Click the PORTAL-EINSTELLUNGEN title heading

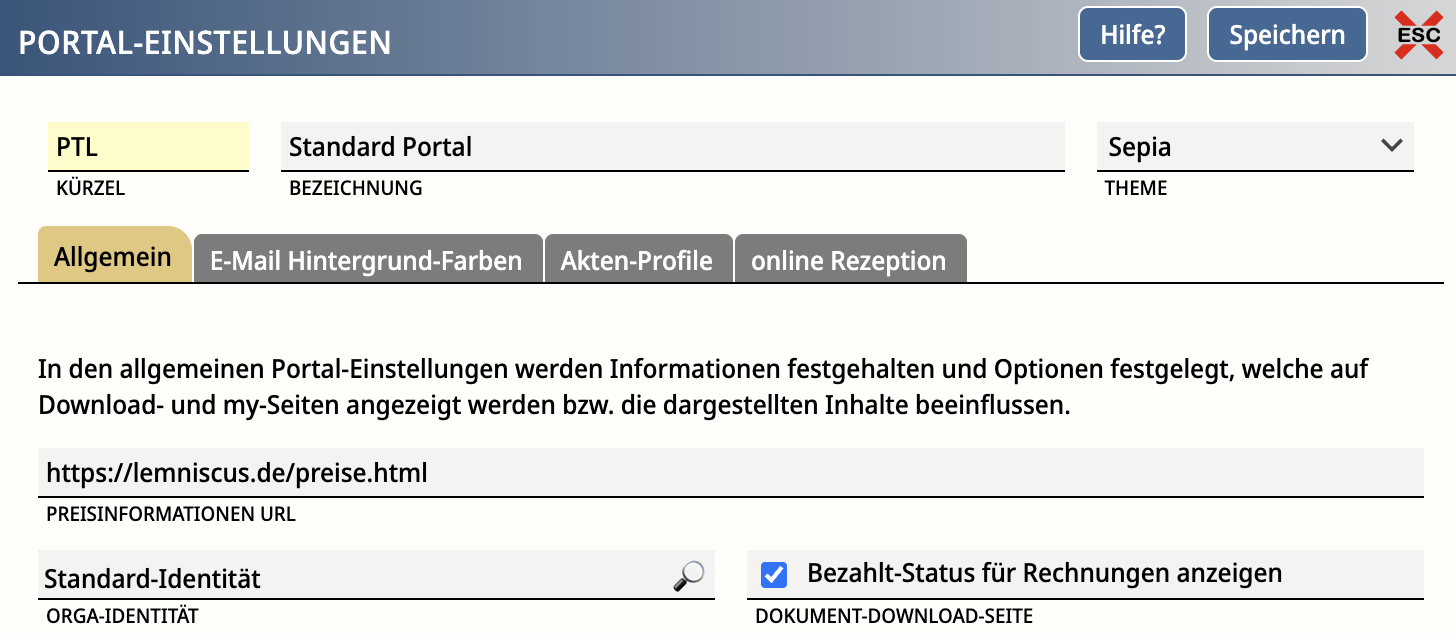(x=205, y=43)
